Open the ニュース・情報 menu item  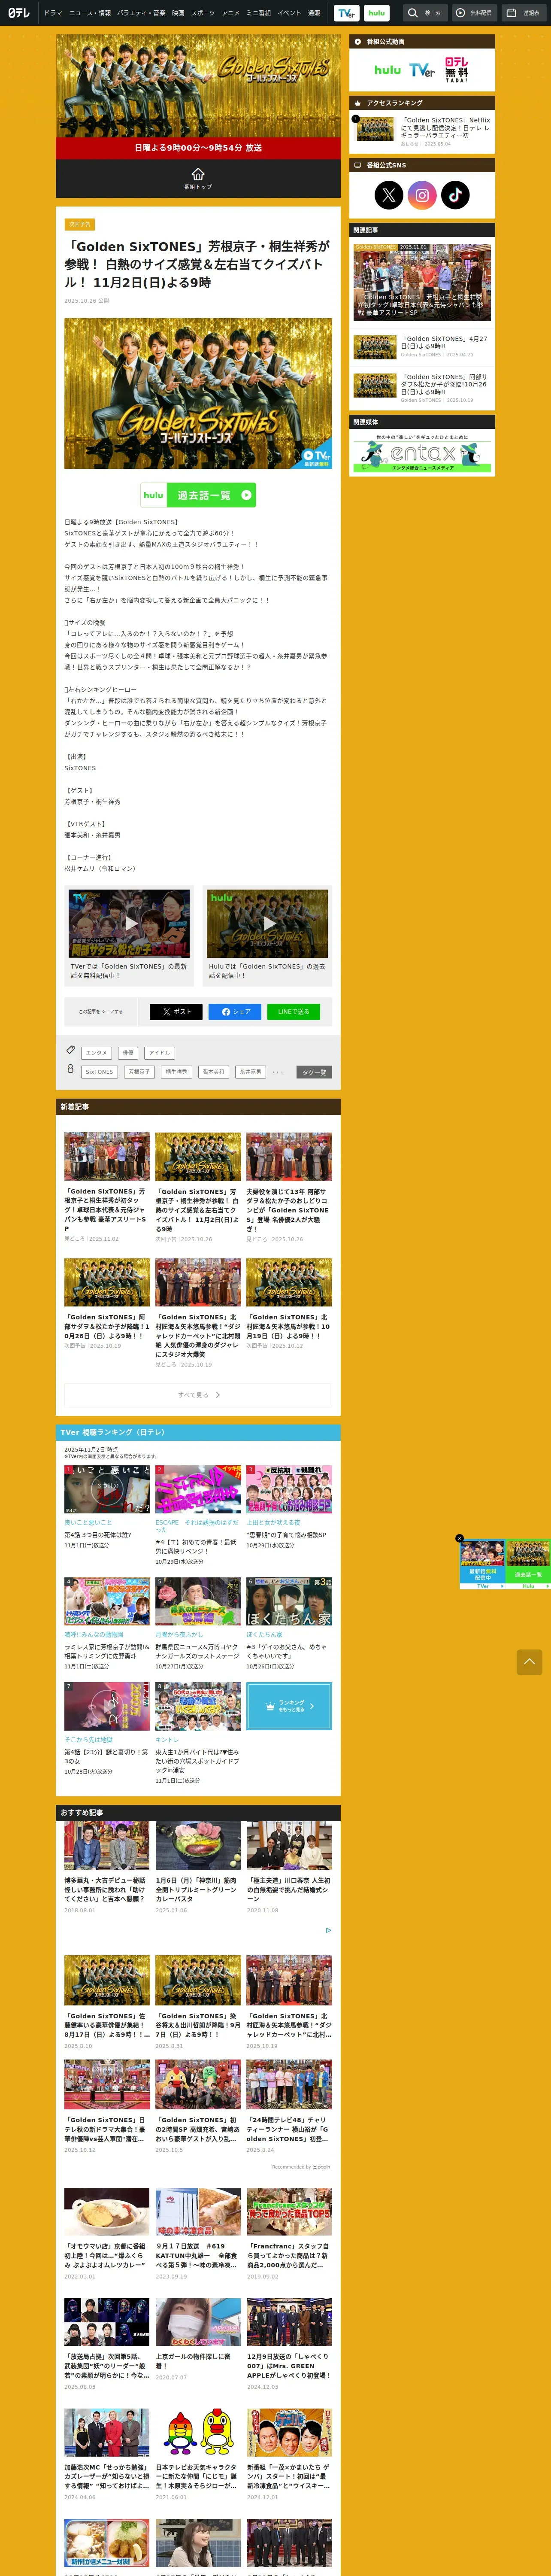90,13
